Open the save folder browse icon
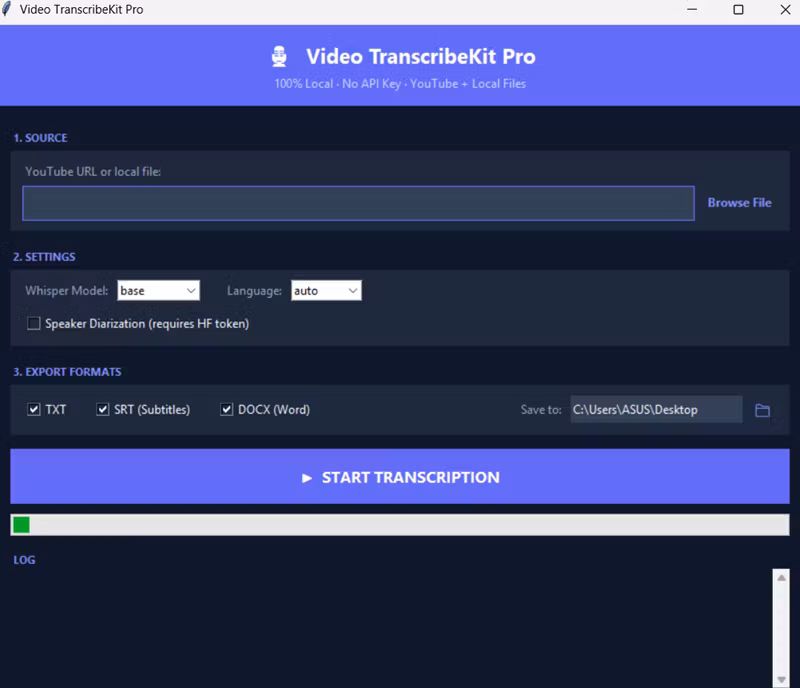The image size is (800, 688). (x=762, y=410)
